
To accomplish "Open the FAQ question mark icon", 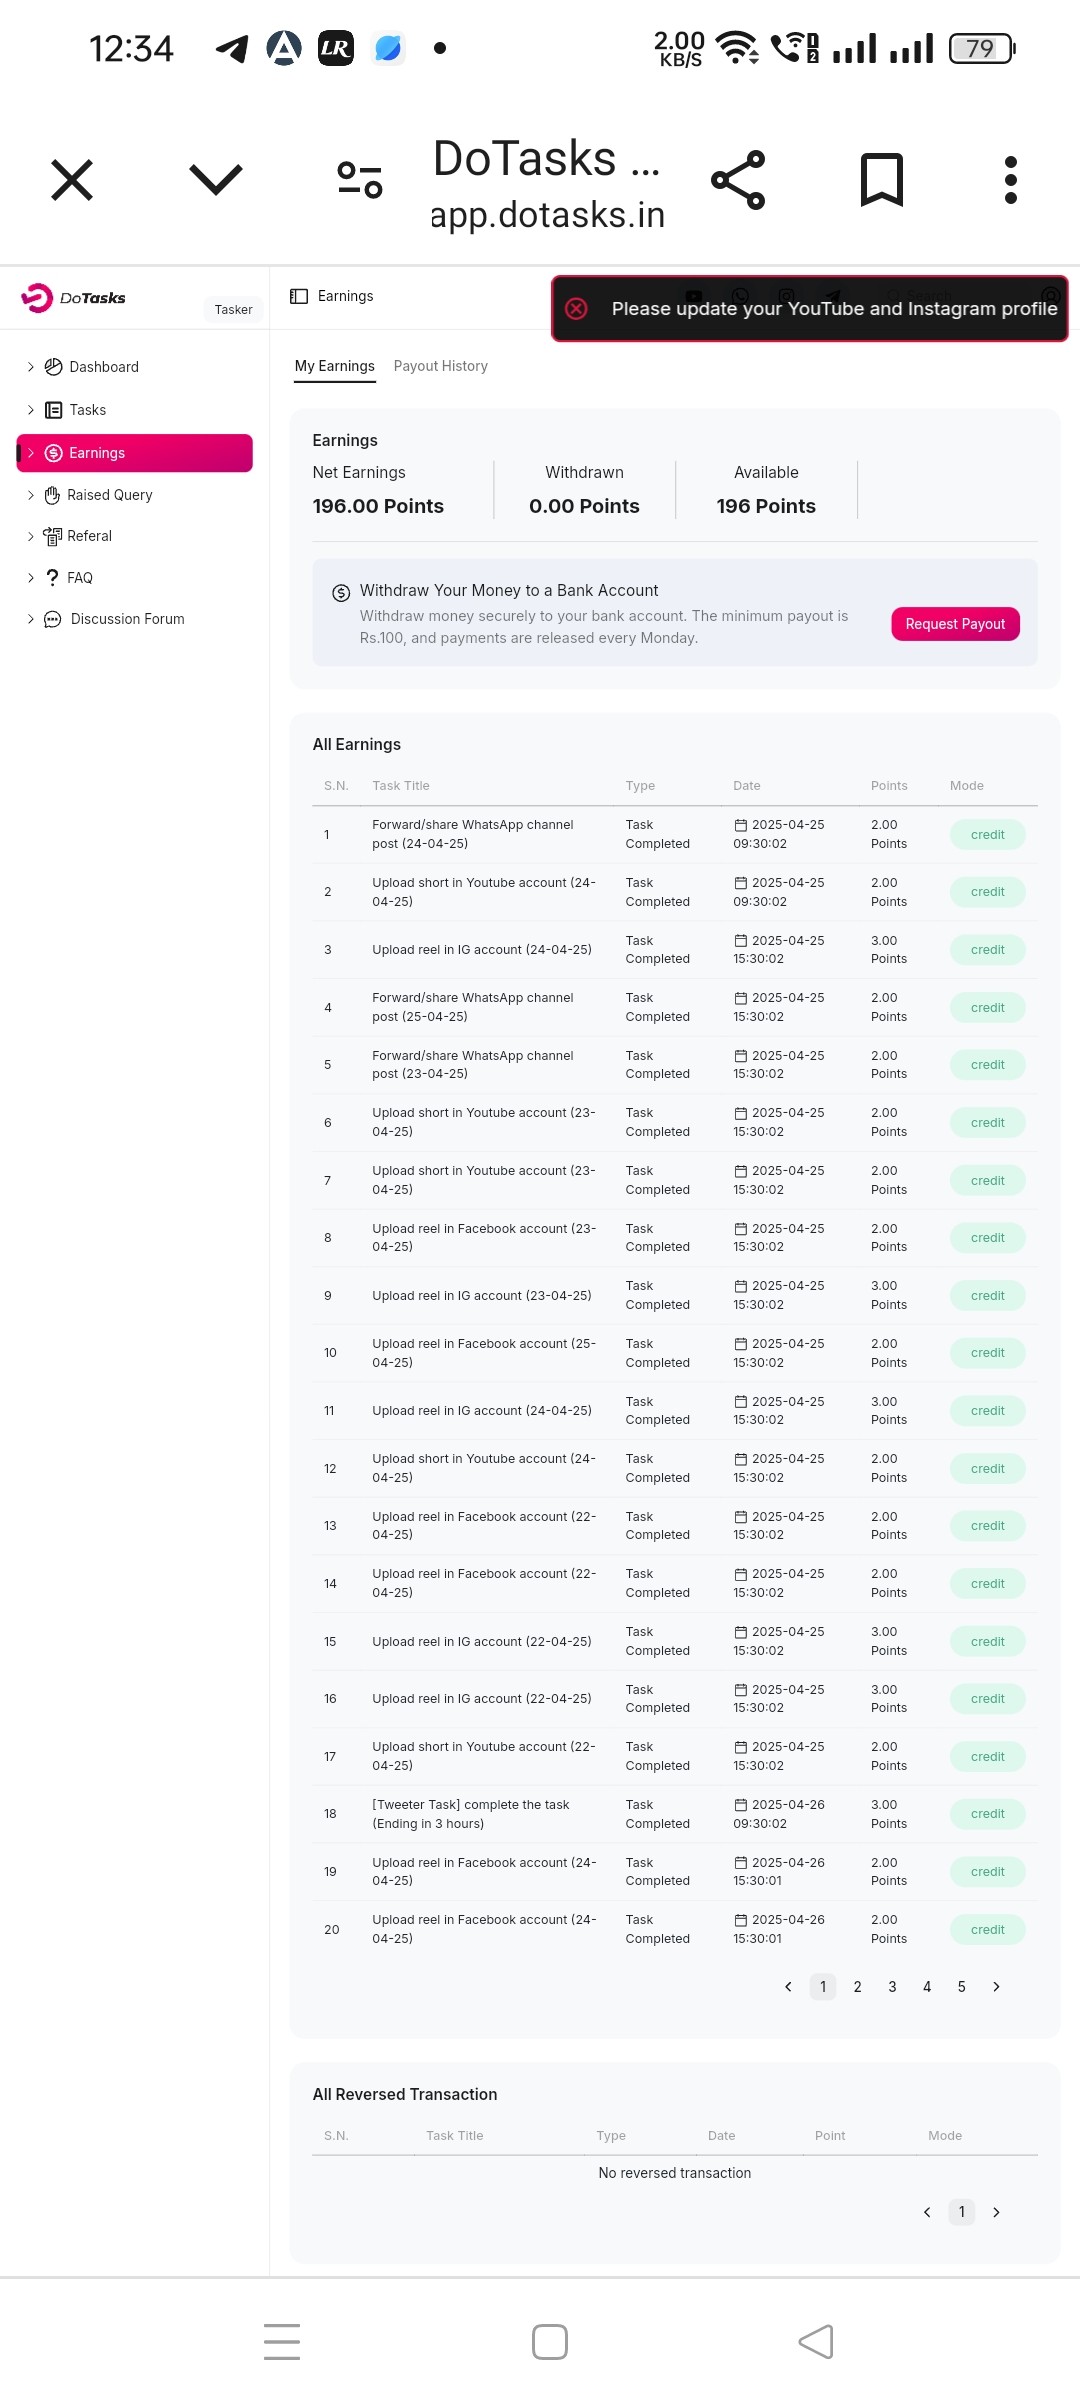I will point(52,578).
